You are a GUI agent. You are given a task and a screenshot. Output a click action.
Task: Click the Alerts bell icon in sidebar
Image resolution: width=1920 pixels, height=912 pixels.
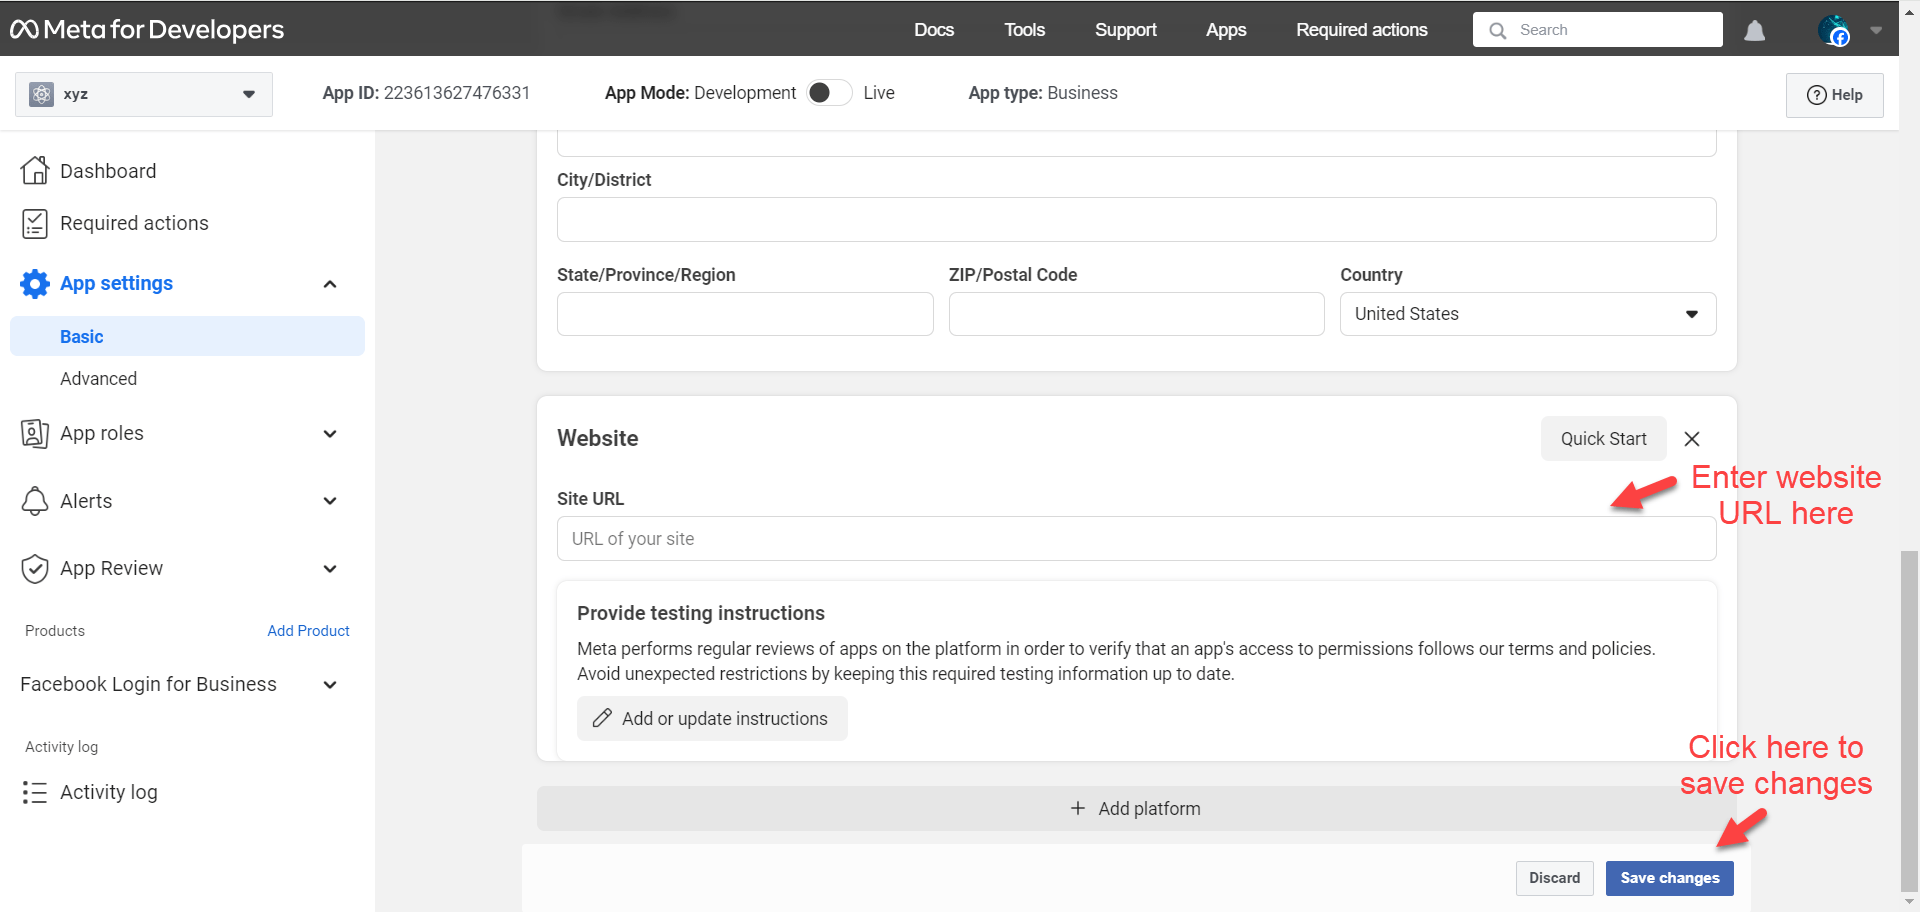pos(35,501)
